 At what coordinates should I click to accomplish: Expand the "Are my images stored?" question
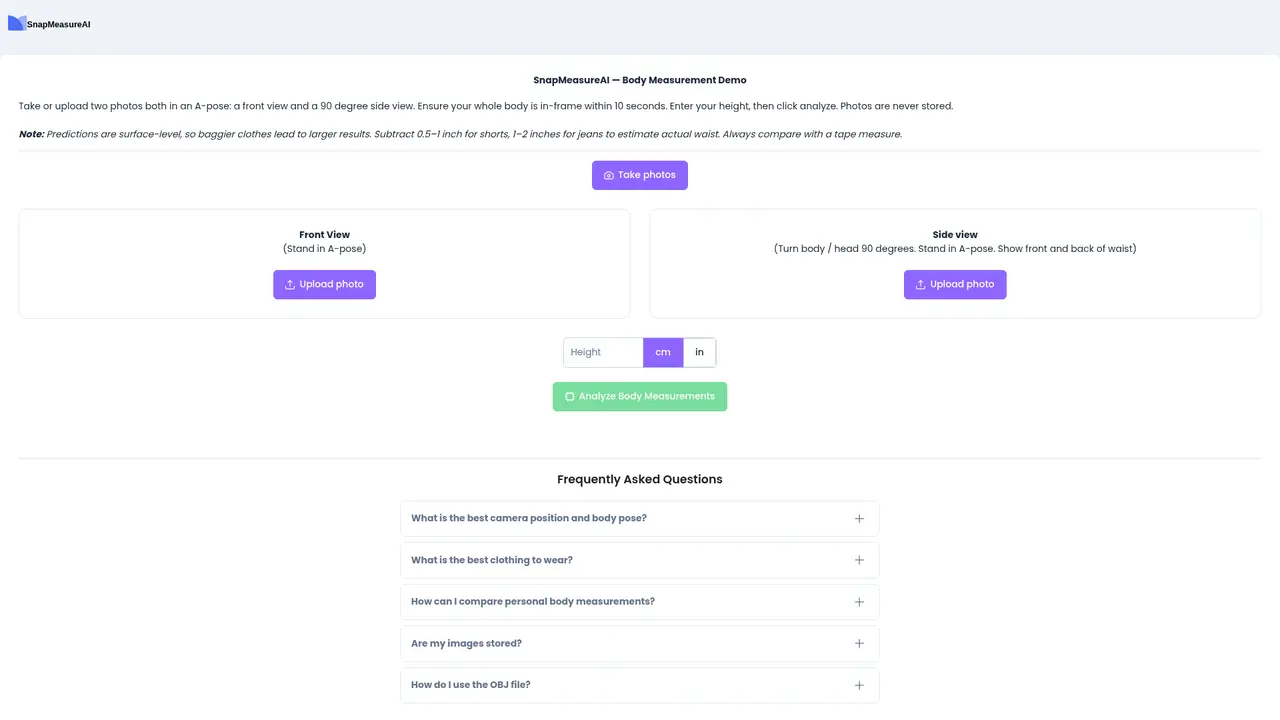[640, 643]
